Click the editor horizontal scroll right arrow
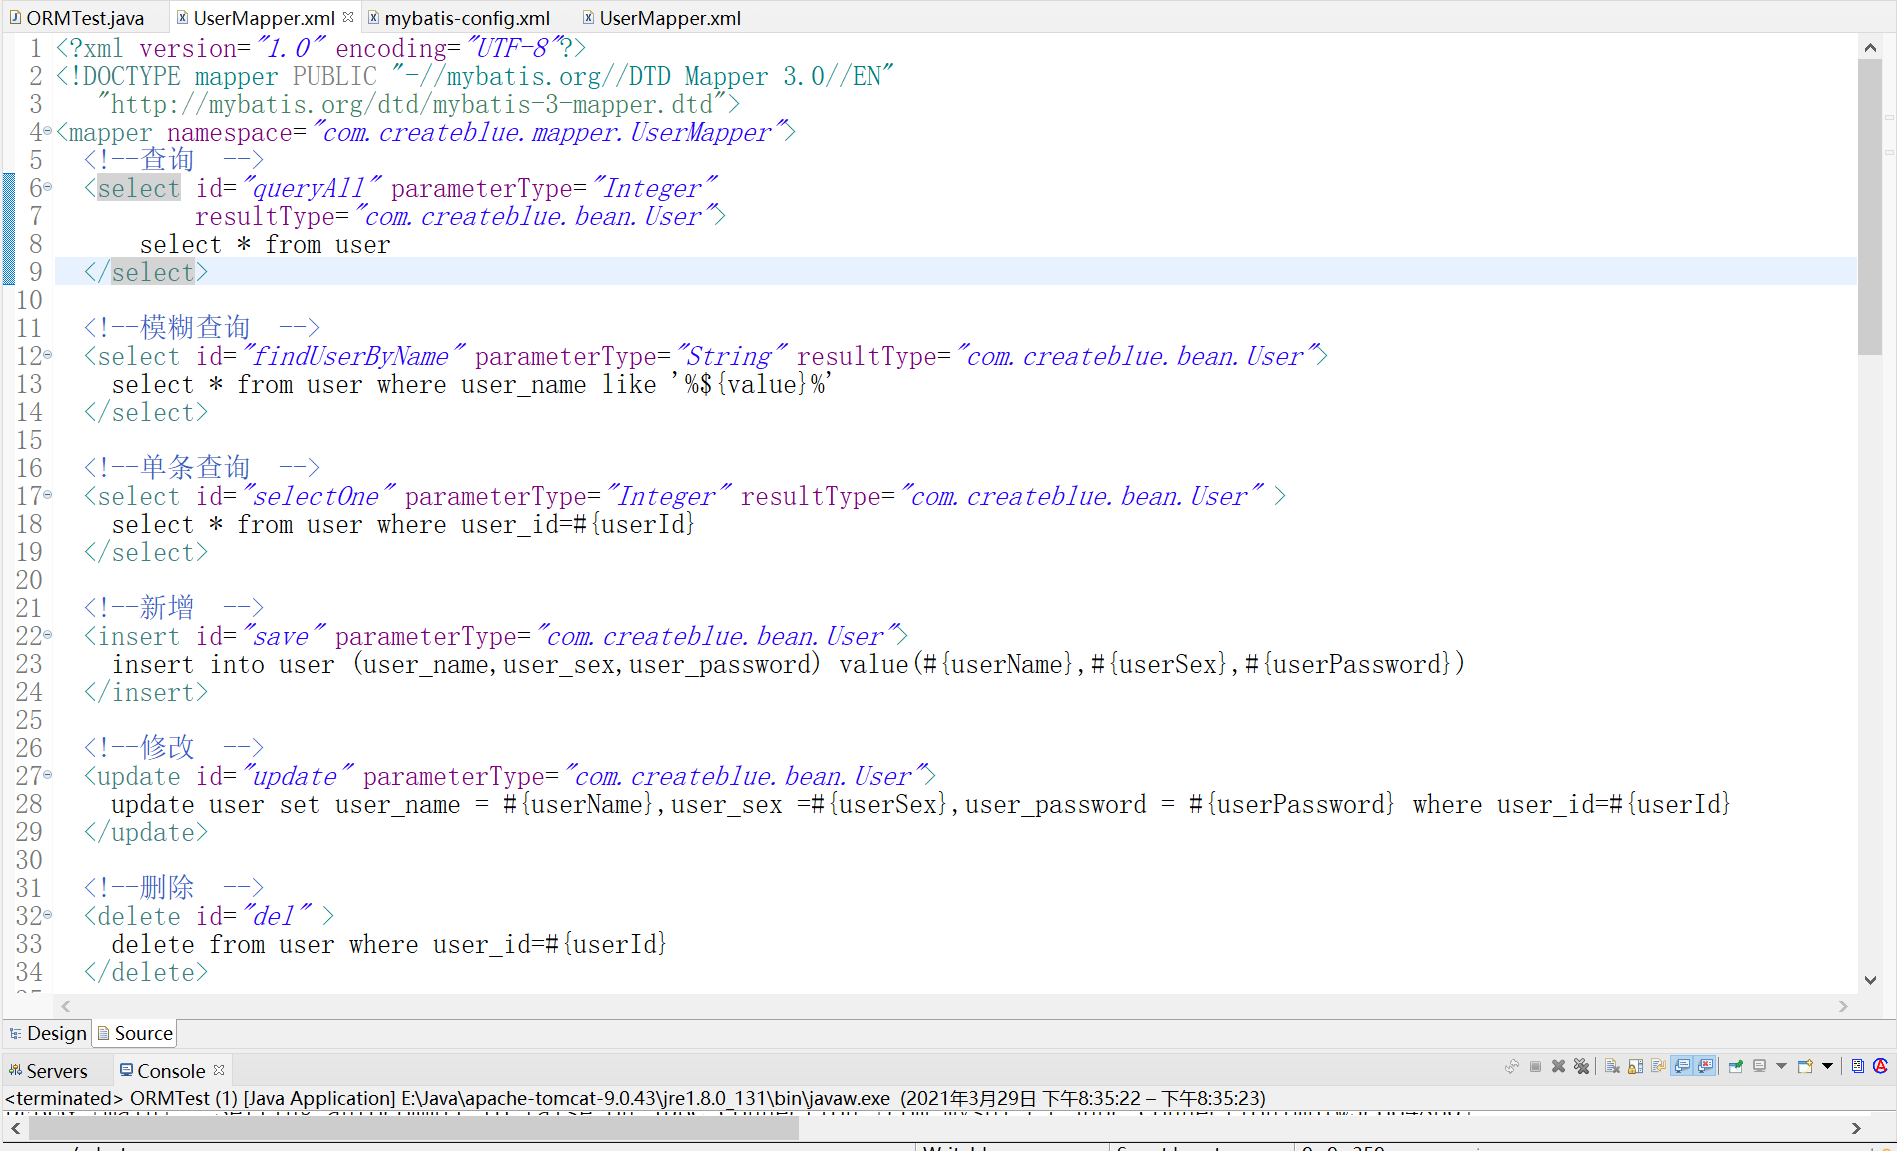 [x=1843, y=1007]
